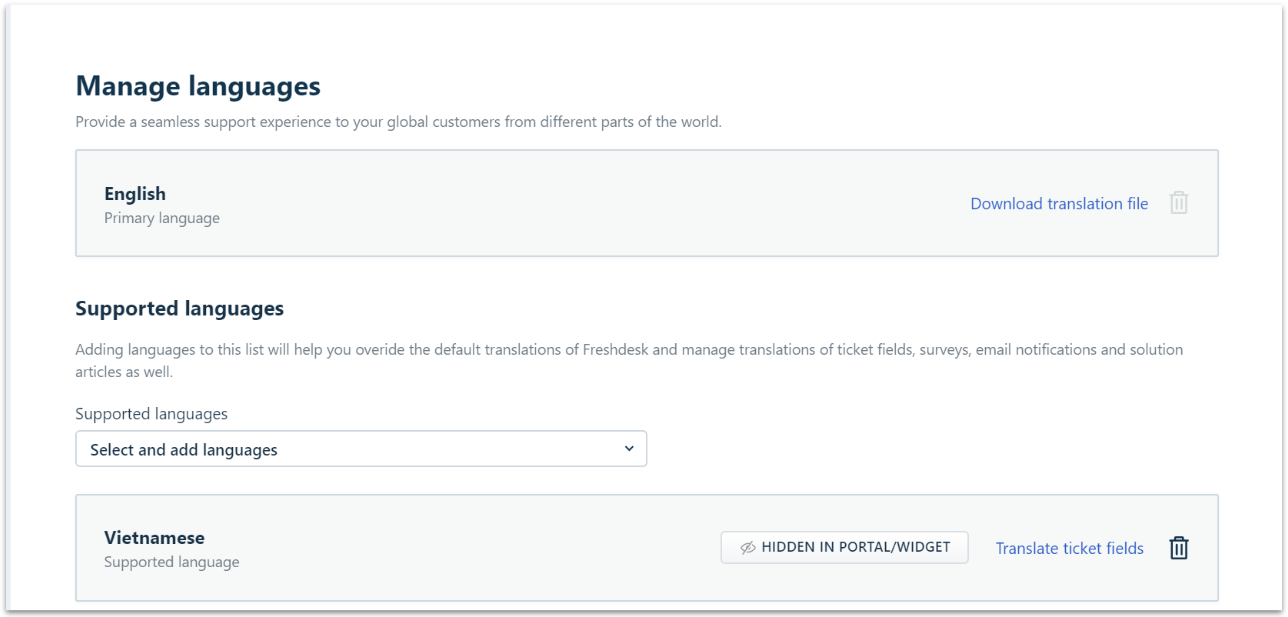Select the Vietnamese supported language card
1288x617 pixels.
pyautogui.click(x=400, y=547)
